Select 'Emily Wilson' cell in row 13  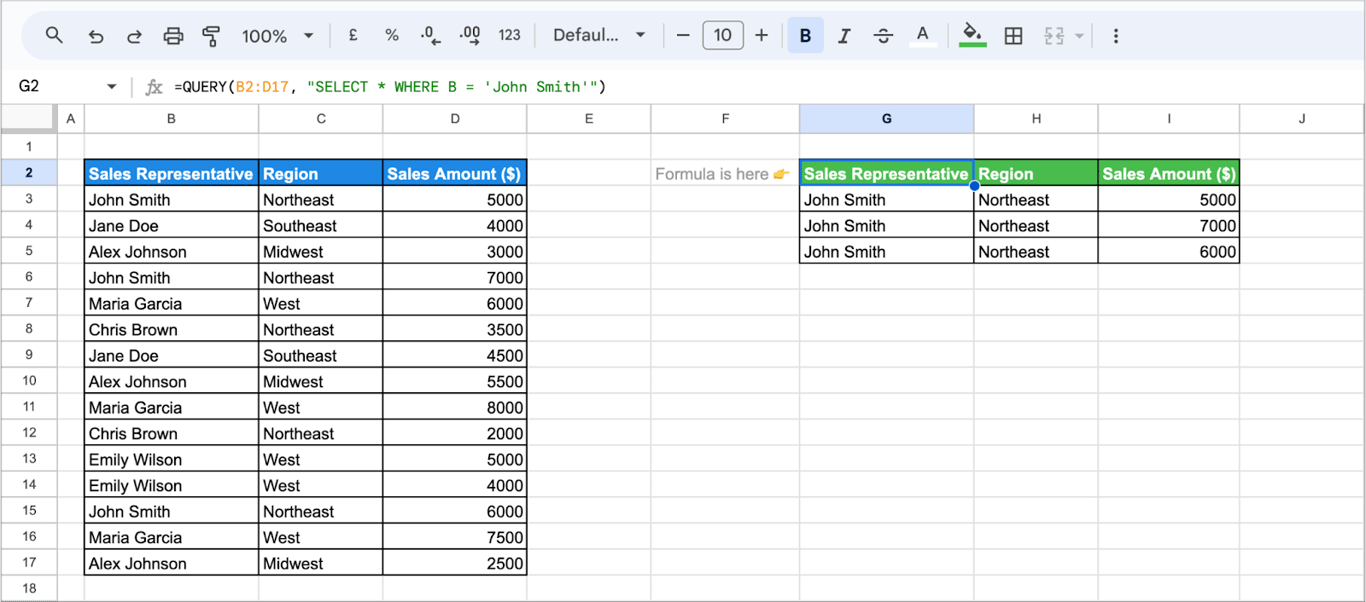coord(171,459)
